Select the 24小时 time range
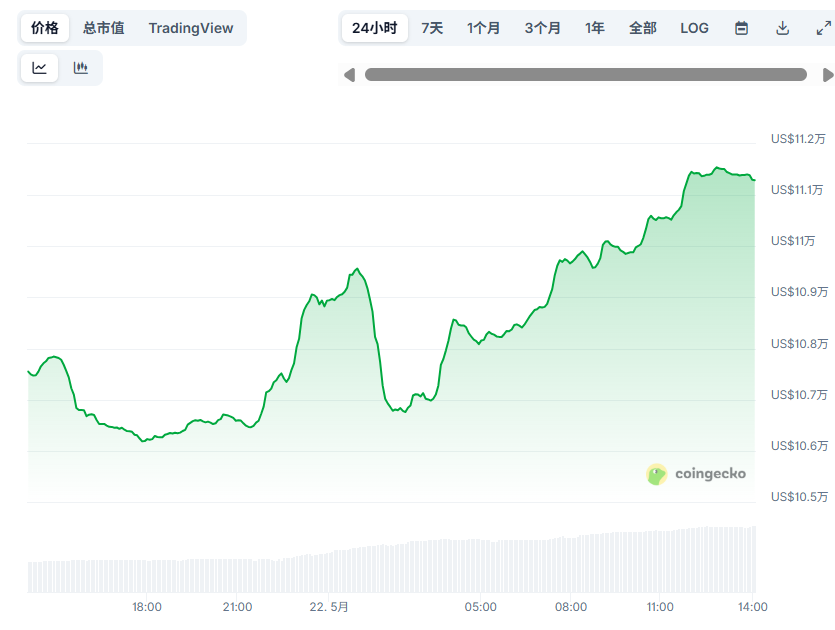The width and height of the screenshot is (835, 630). point(374,28)
